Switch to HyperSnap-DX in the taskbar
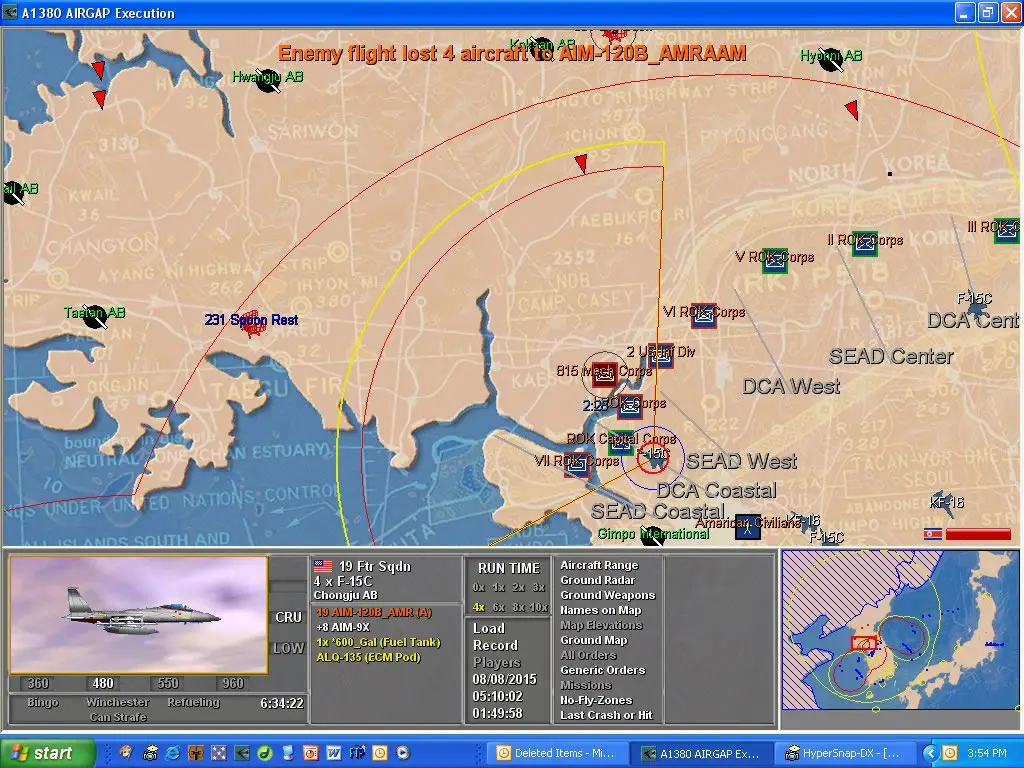Viewport: 1024px width, 768px height. 845,753
